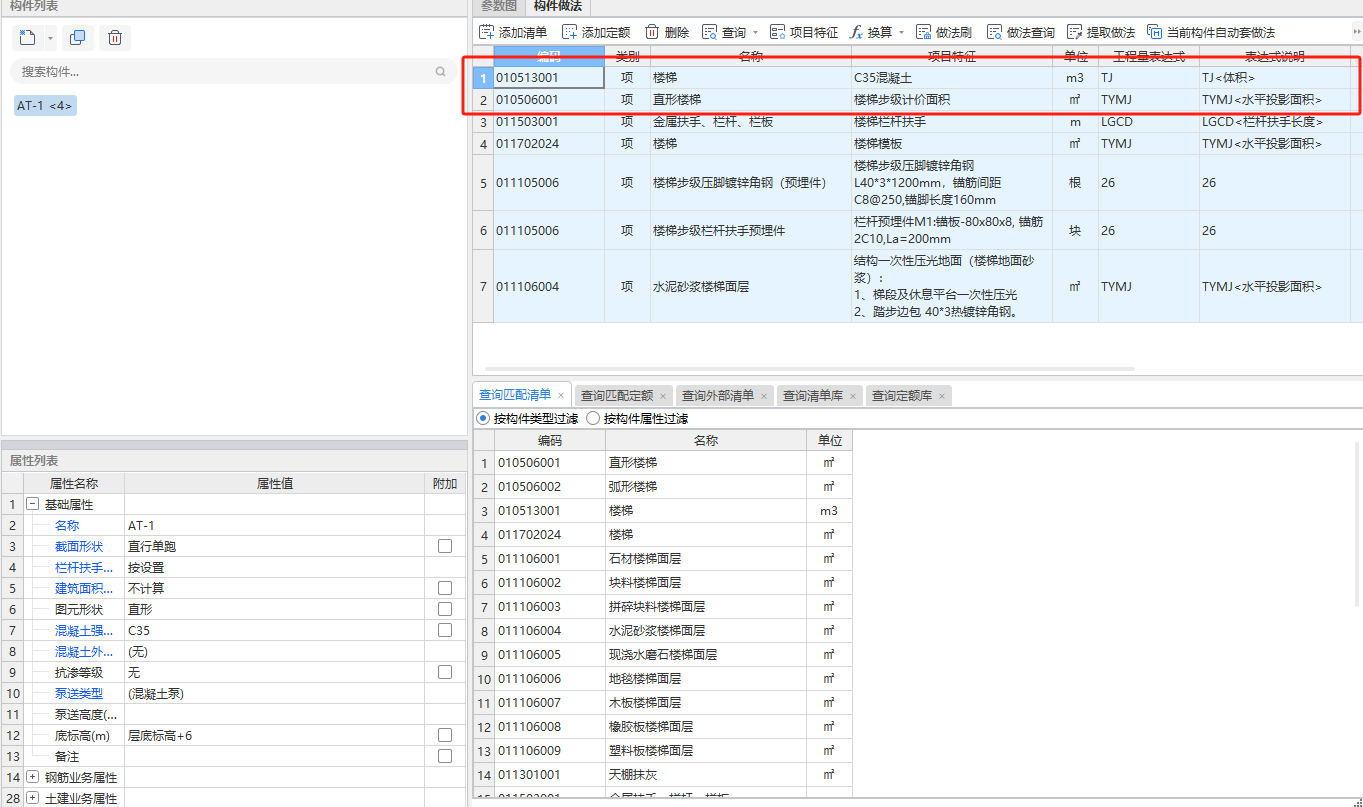Open the dropdown arrow next to 查询
This screenshot has width=1363, height=807.
(x=755, y=33)
